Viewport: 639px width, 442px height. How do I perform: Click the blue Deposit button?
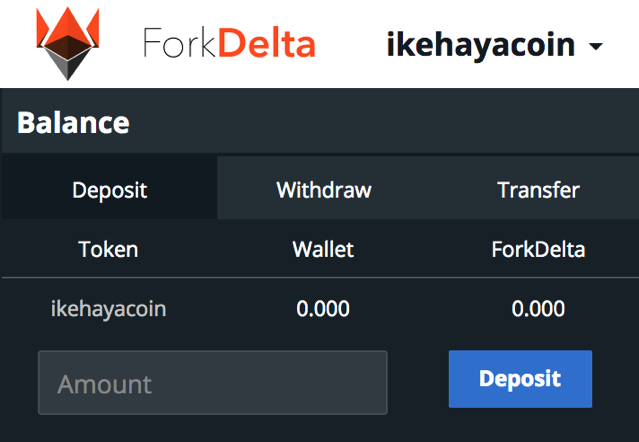click(520, 379)
